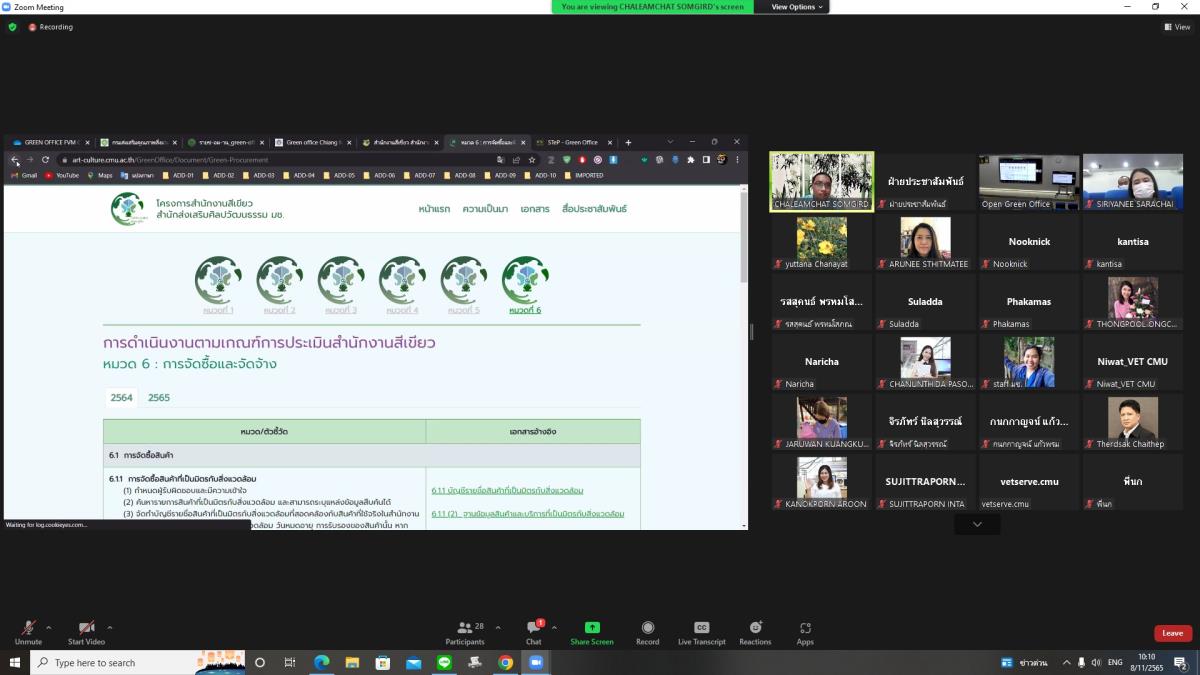Switch to the 2565 year tab

tap(159, 397)
